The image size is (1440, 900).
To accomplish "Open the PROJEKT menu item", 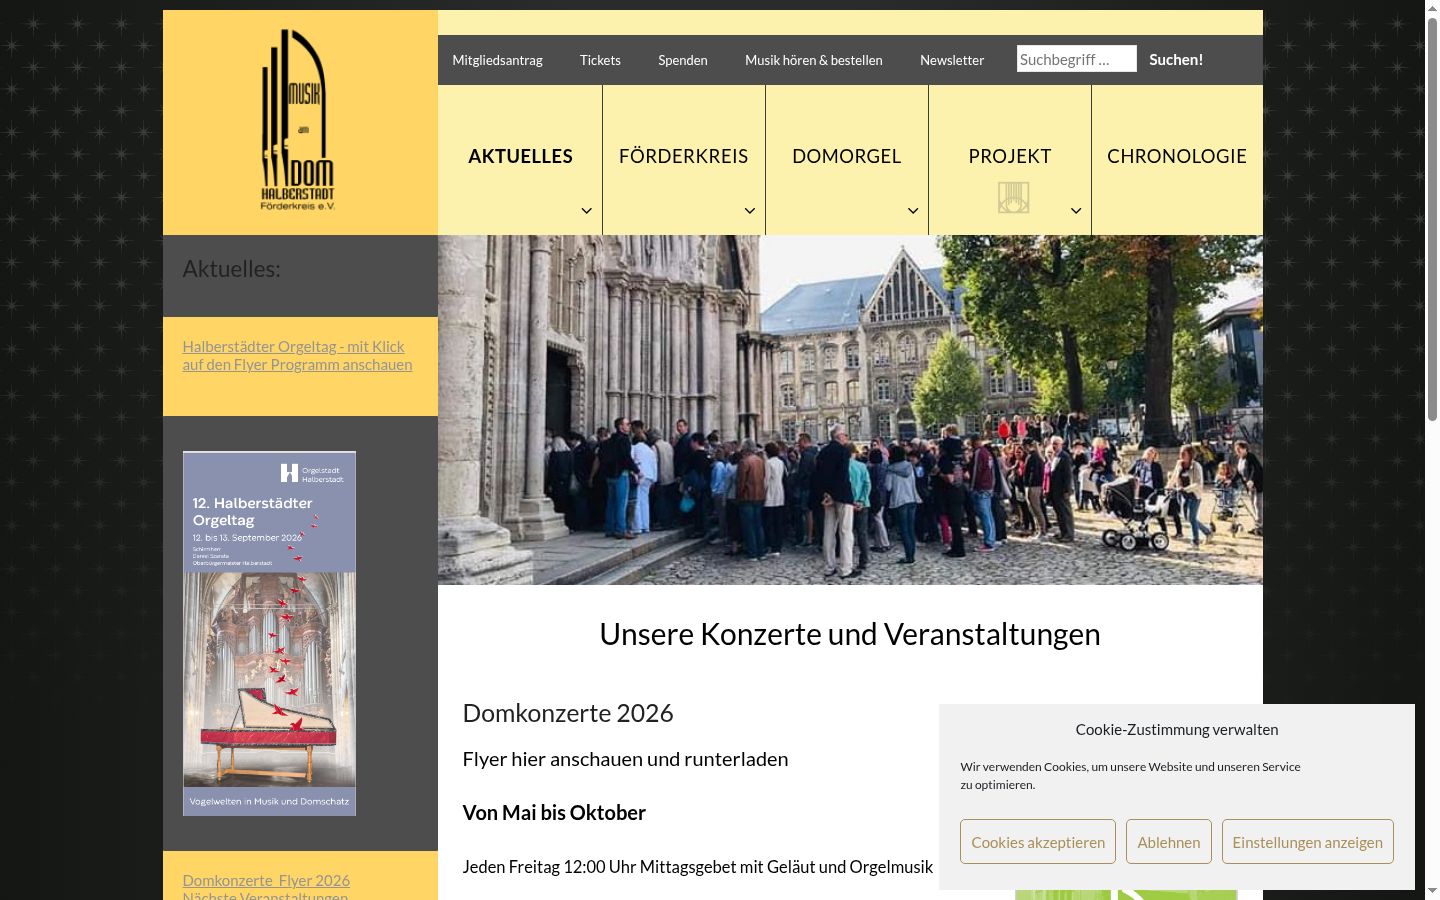I will click(x=1010, y=156).
